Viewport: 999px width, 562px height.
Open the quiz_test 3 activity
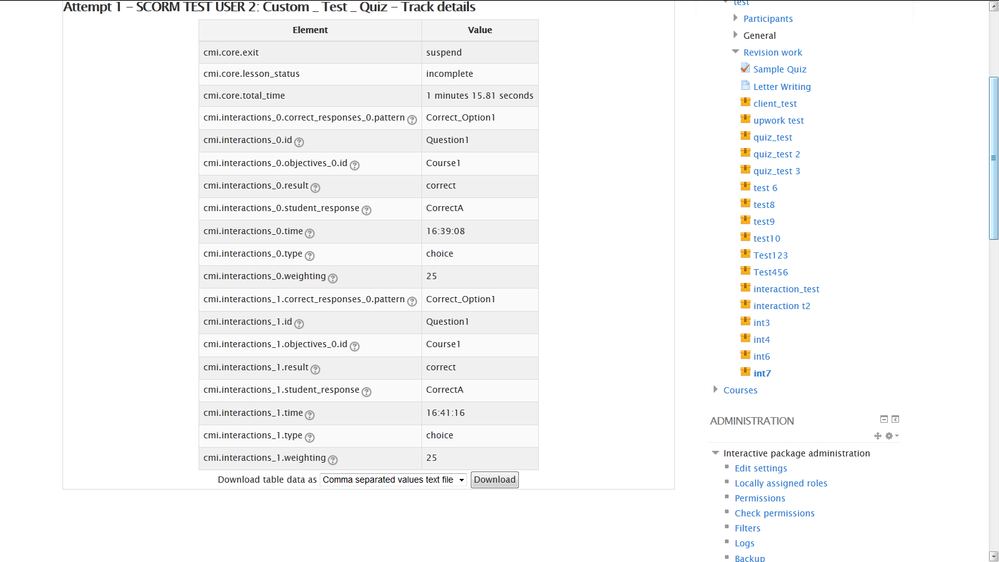777,171
